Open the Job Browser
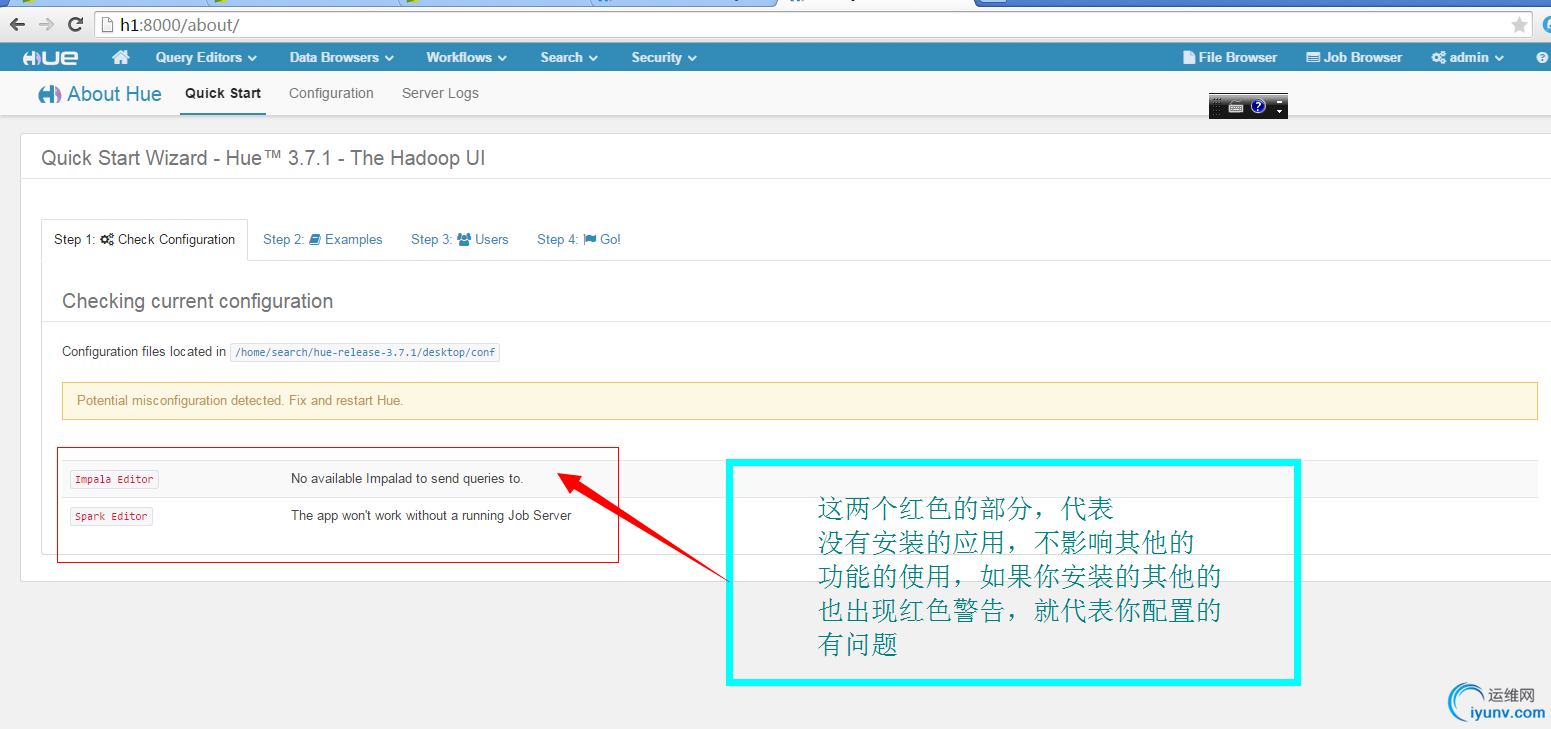The image size is (1551, 729). click(1354, 57)
